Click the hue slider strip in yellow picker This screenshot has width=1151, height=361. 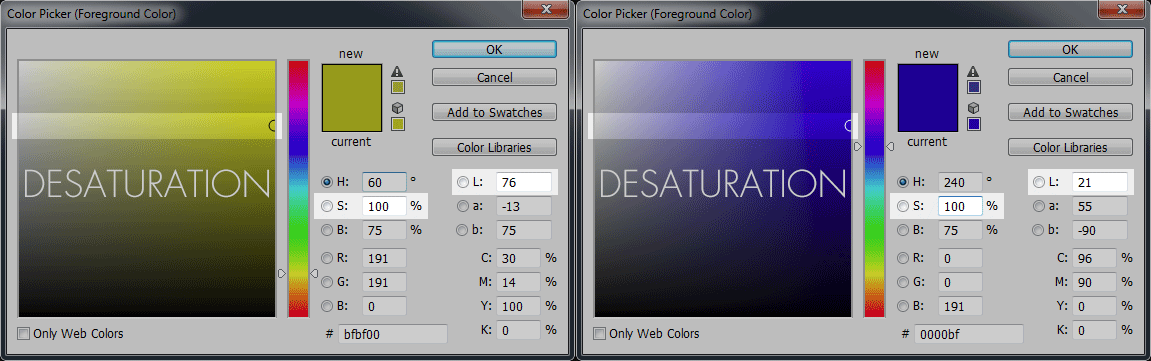tap(298, 189)
